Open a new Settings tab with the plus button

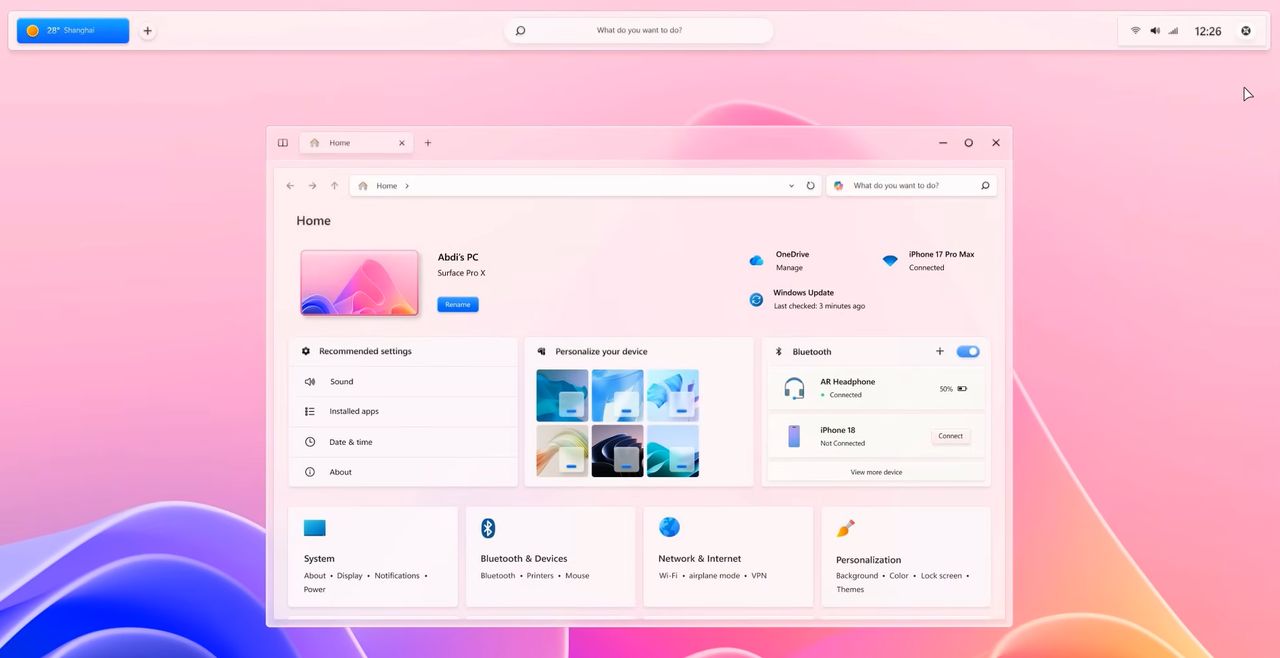428,142
